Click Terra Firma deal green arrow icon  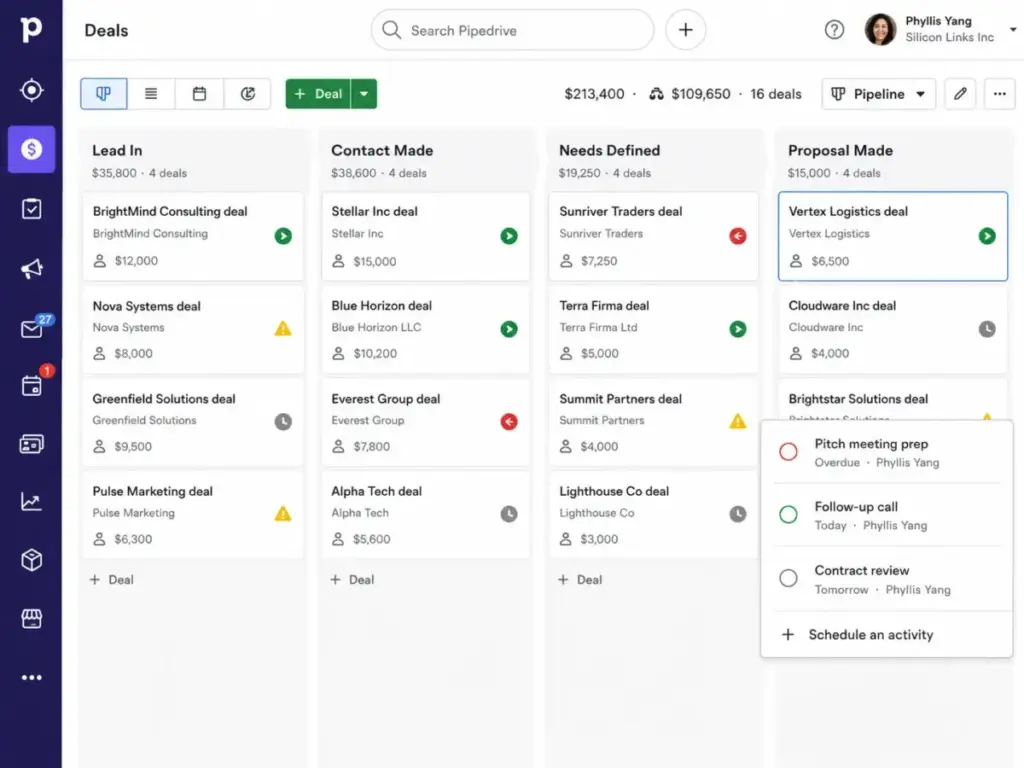coord(738,329)
